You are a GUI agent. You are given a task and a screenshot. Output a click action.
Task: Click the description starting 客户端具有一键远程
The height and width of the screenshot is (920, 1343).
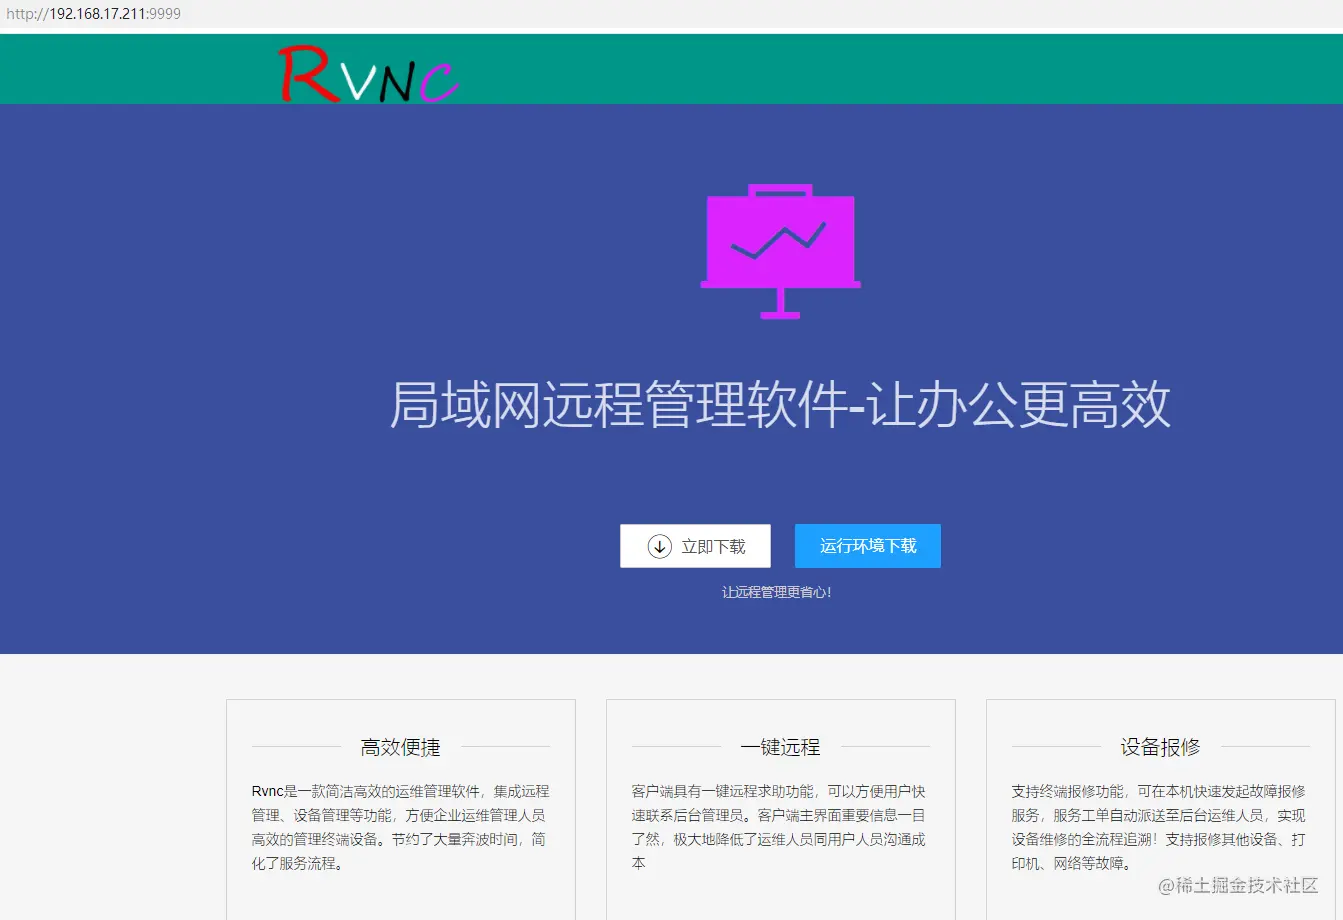pos(779,827)
